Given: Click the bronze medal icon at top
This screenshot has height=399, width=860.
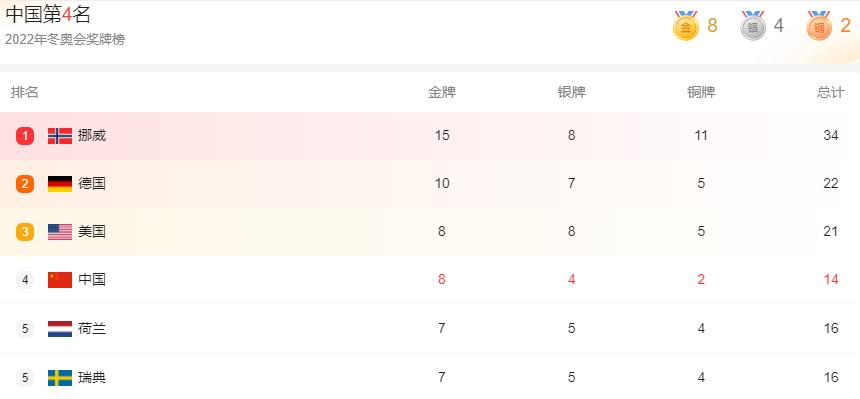Looking at the screenshot, I should [x=819, y=26].
